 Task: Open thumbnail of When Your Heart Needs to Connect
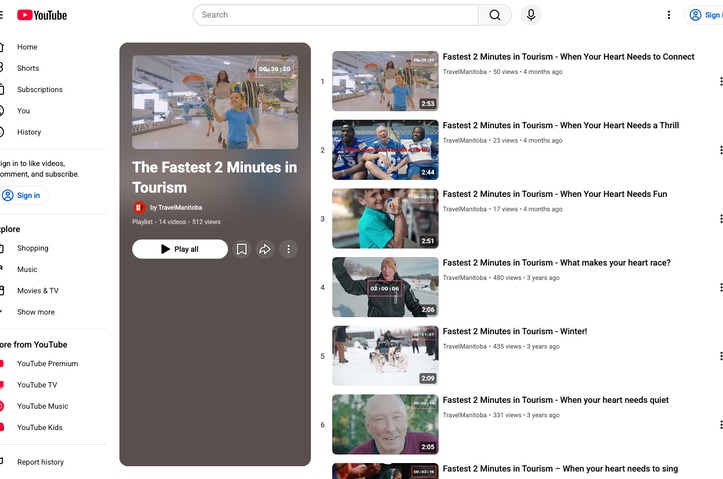385,81
